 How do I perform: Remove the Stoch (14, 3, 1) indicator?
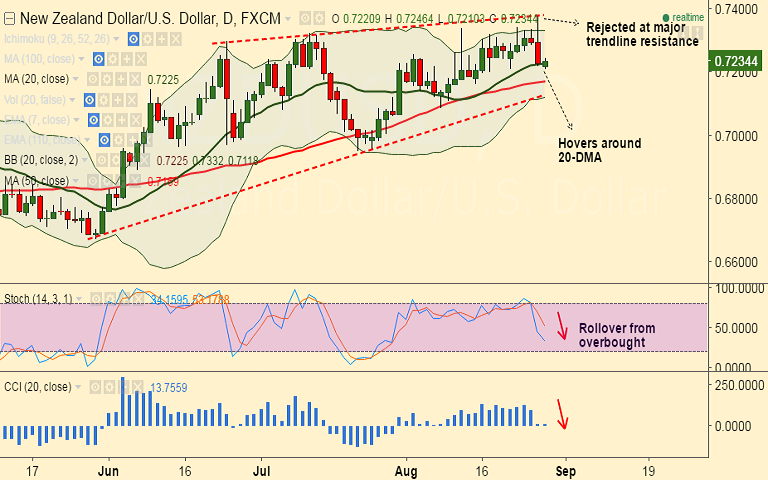coord(138,299)
